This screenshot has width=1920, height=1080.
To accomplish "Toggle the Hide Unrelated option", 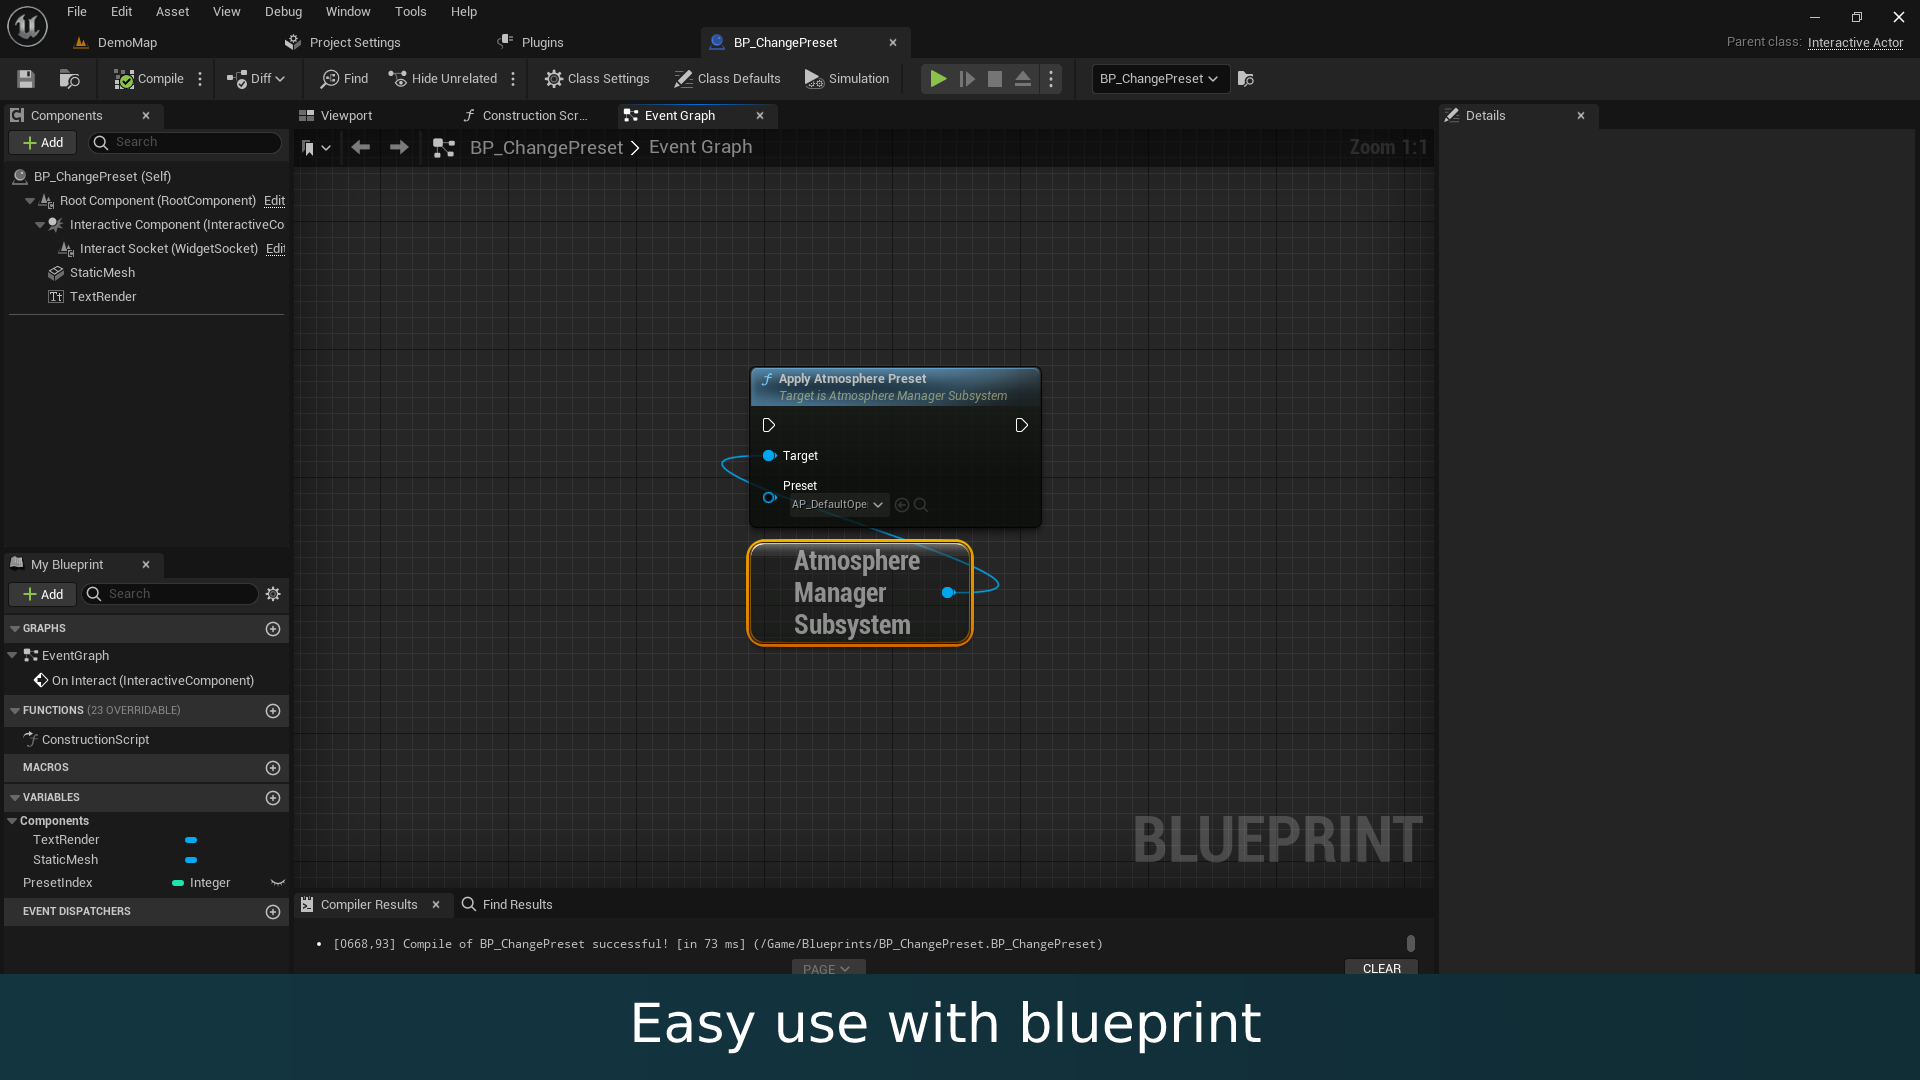I will pos(443,79).
